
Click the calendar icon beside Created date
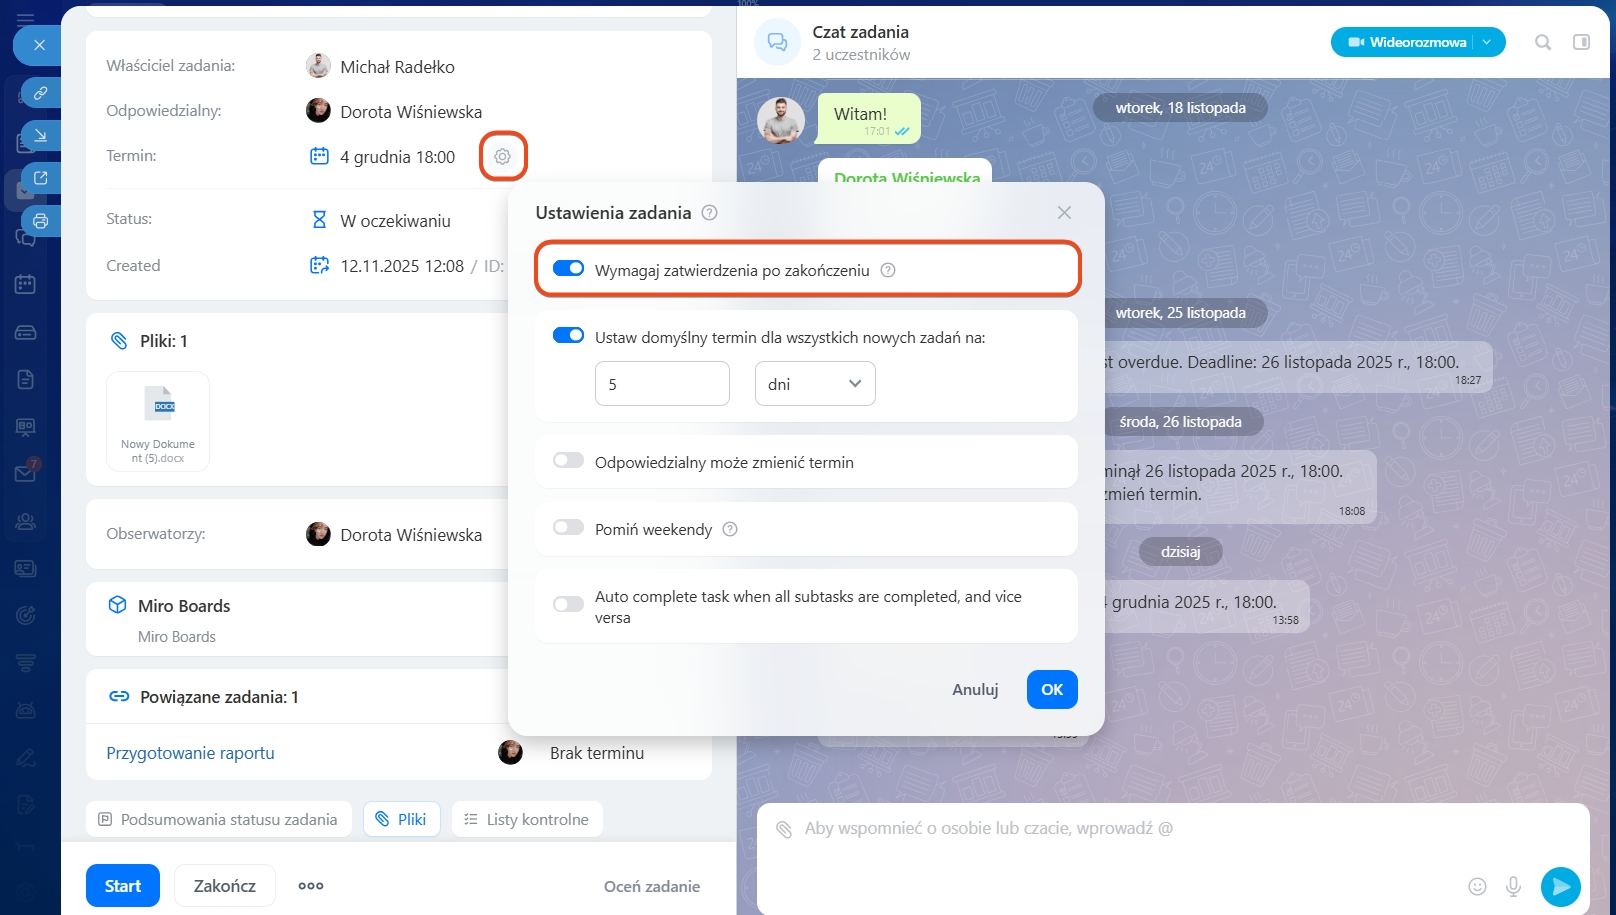coord(319,265)
